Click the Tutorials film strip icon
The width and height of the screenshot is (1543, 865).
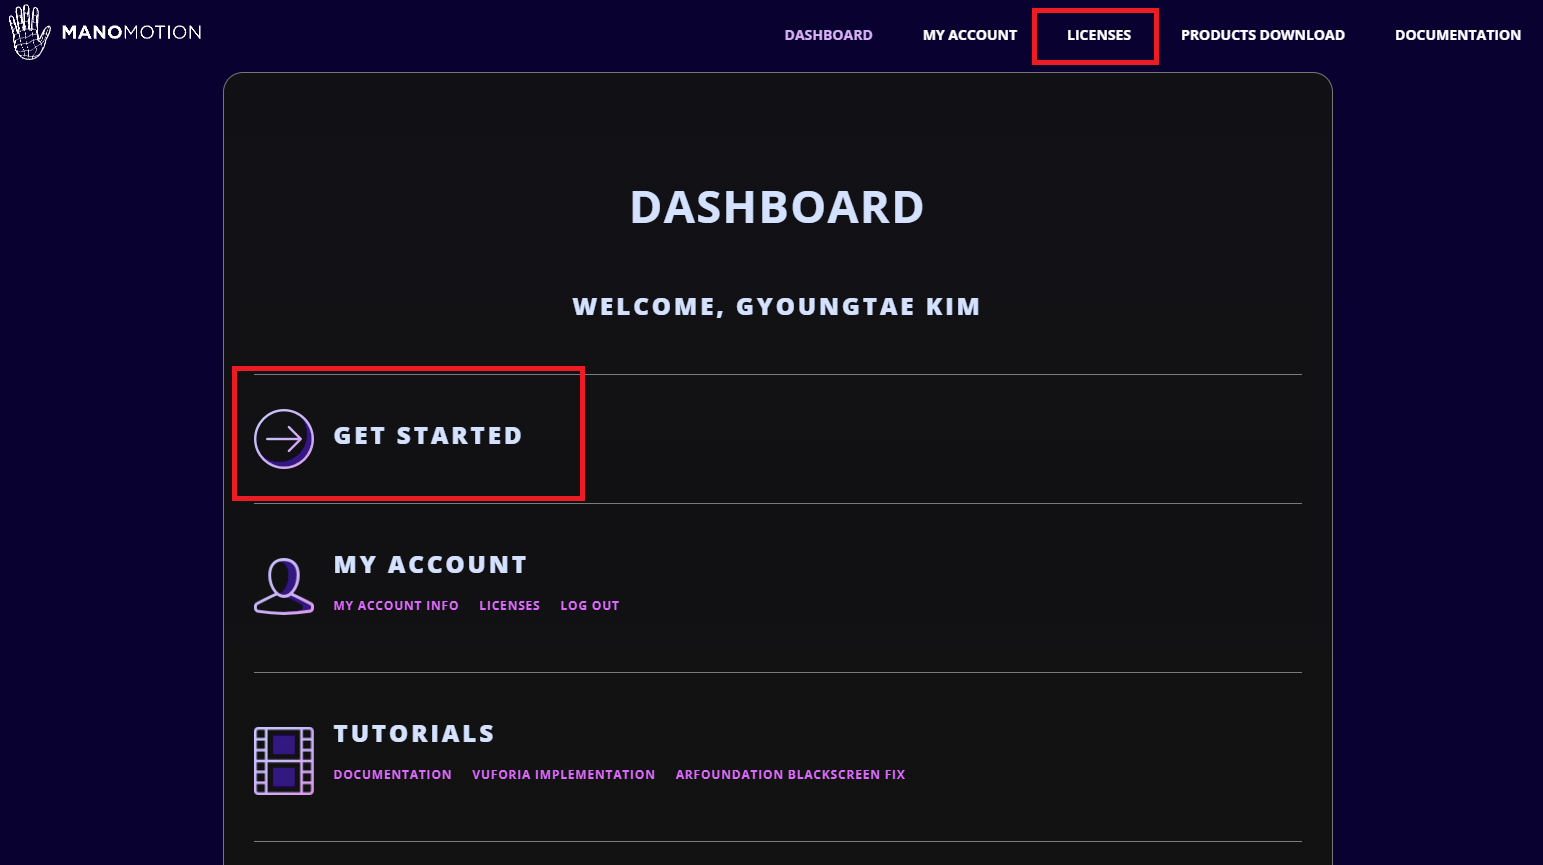(x=284, y=761)
